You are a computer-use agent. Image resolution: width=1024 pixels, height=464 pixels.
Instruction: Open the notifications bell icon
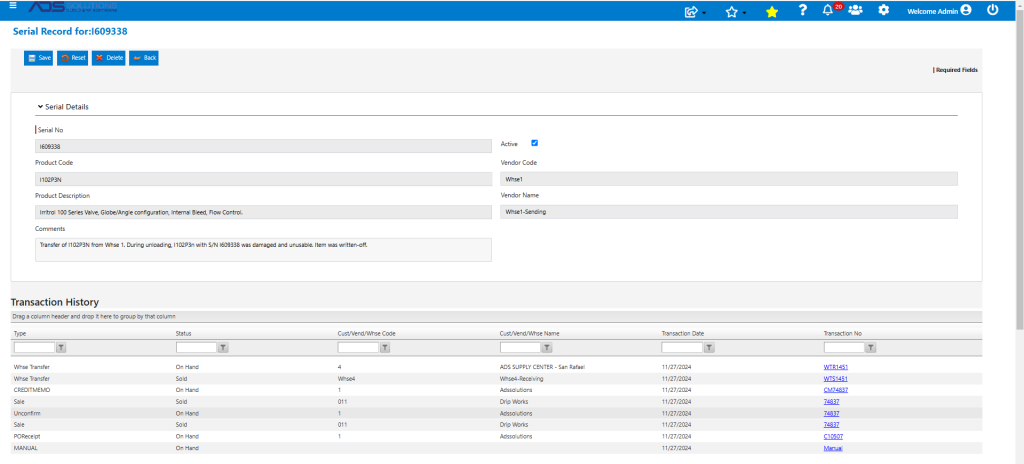click(x=827, y=10)
